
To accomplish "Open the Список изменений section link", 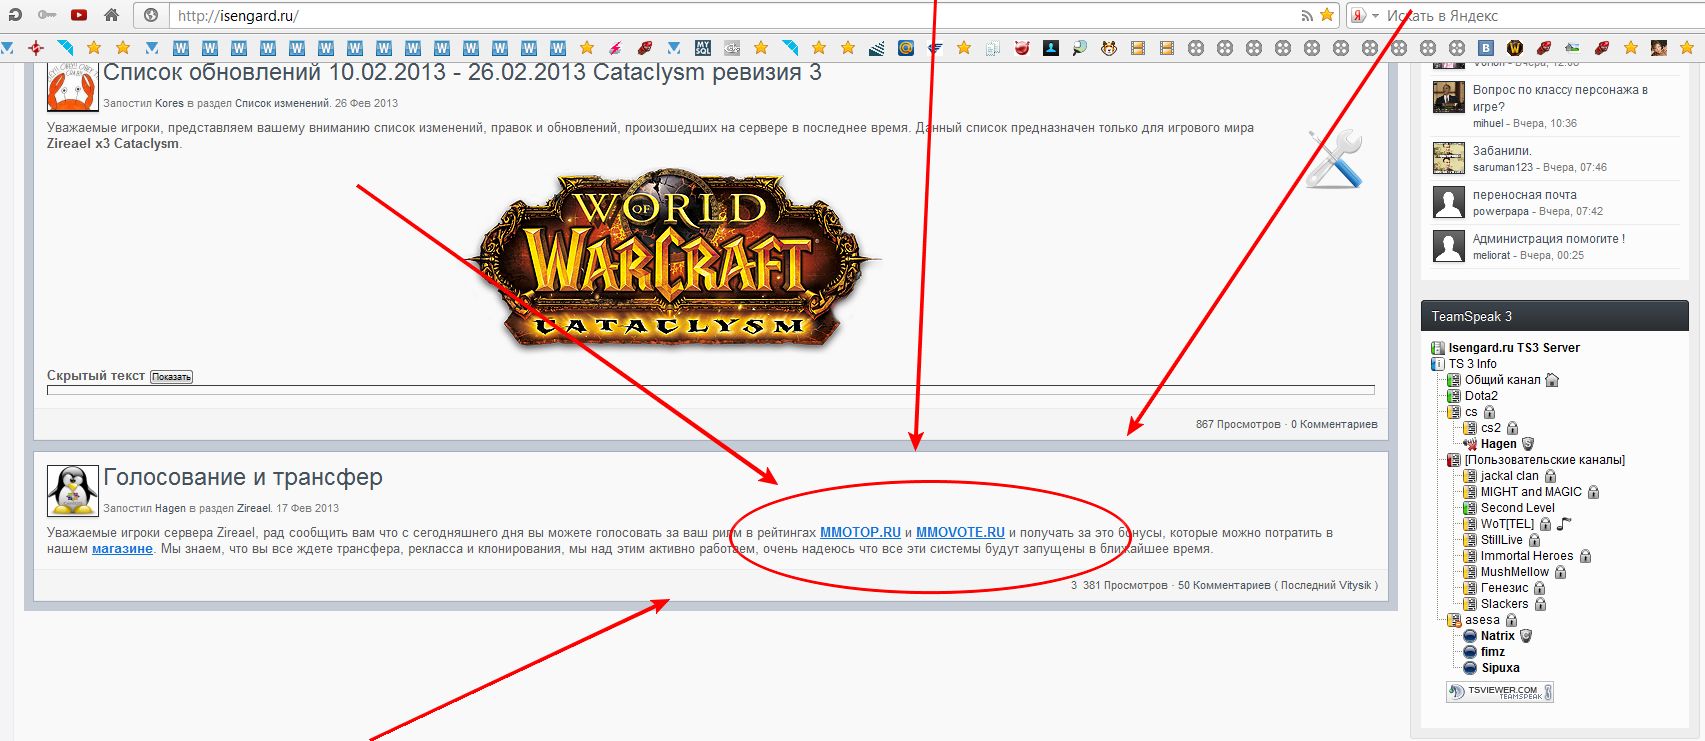I will (281, 103).
